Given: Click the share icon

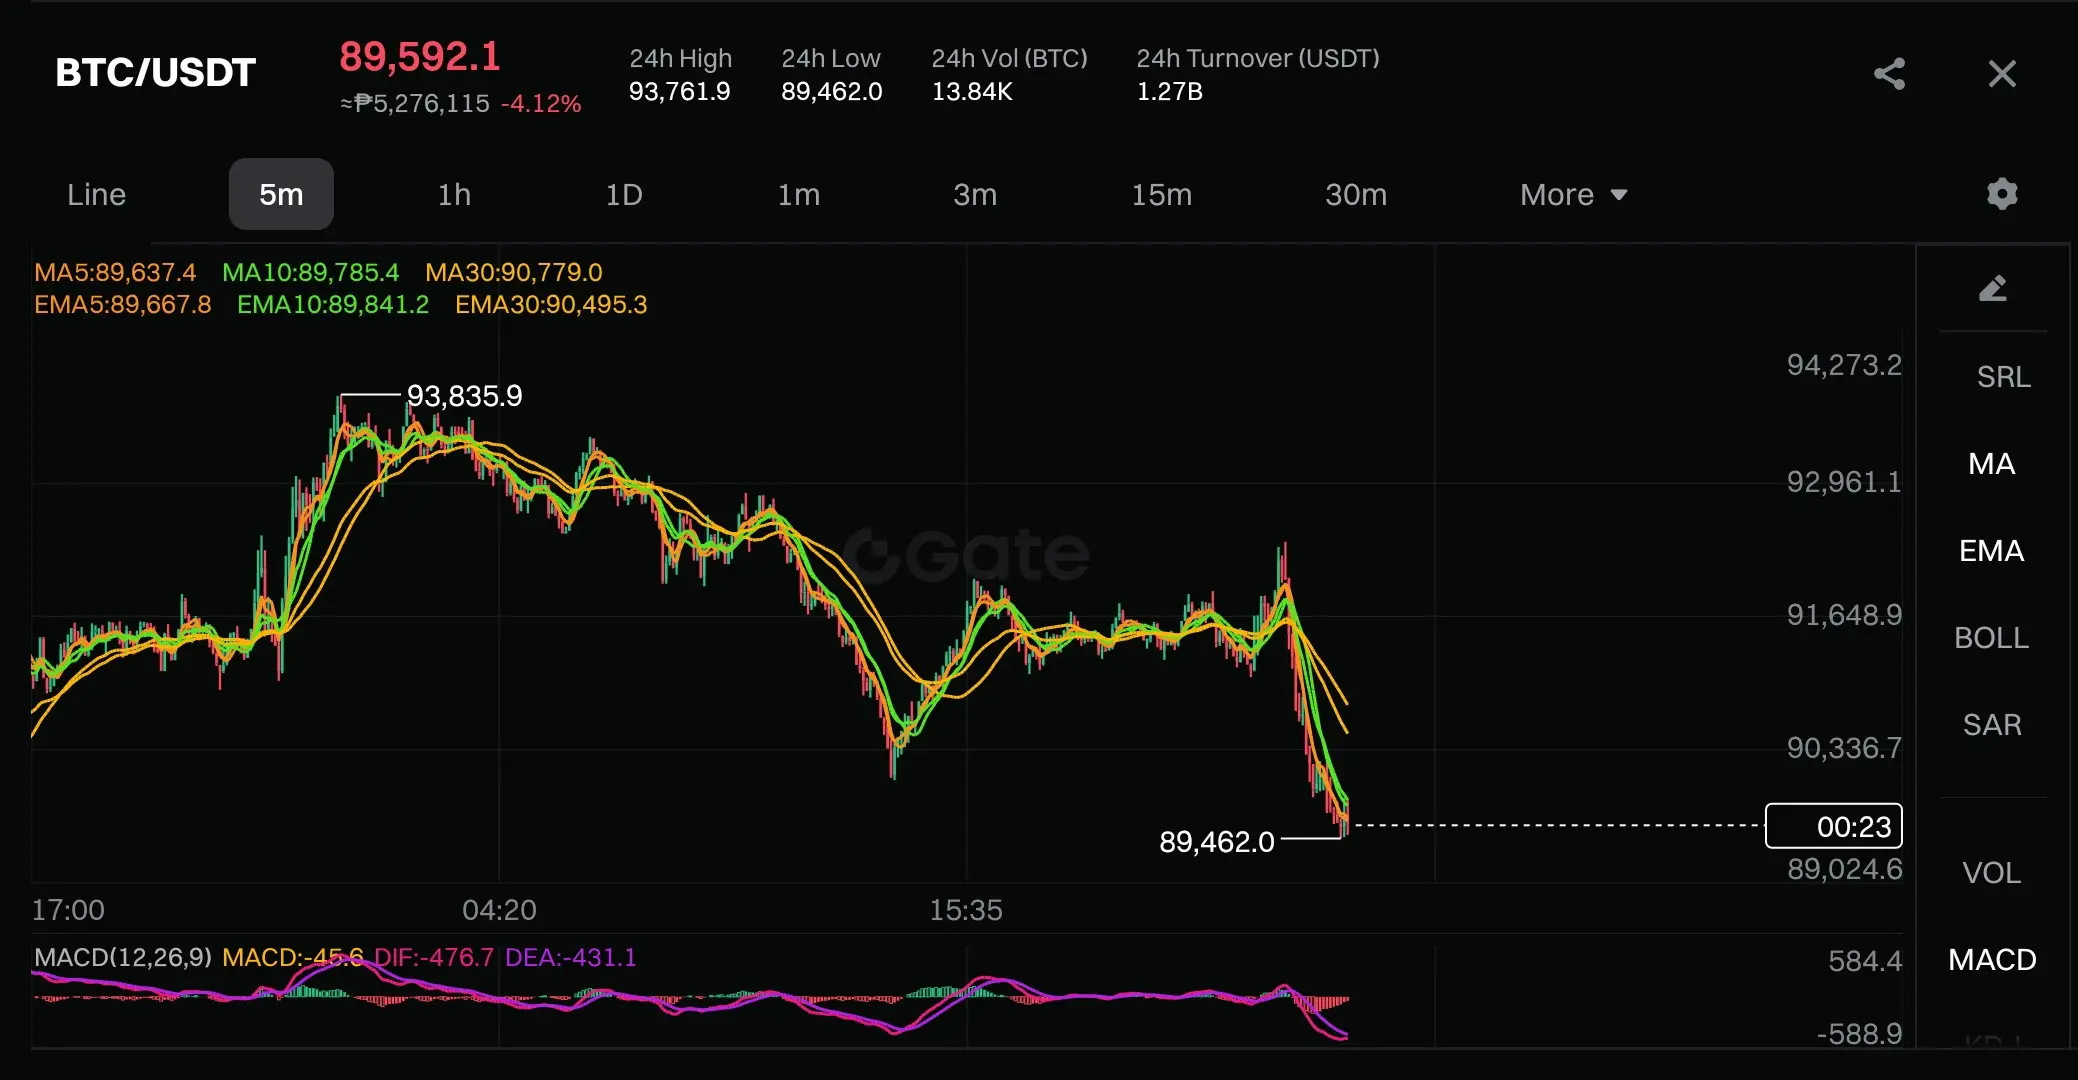Looking at the screenshot, I should coord(1889,74).
